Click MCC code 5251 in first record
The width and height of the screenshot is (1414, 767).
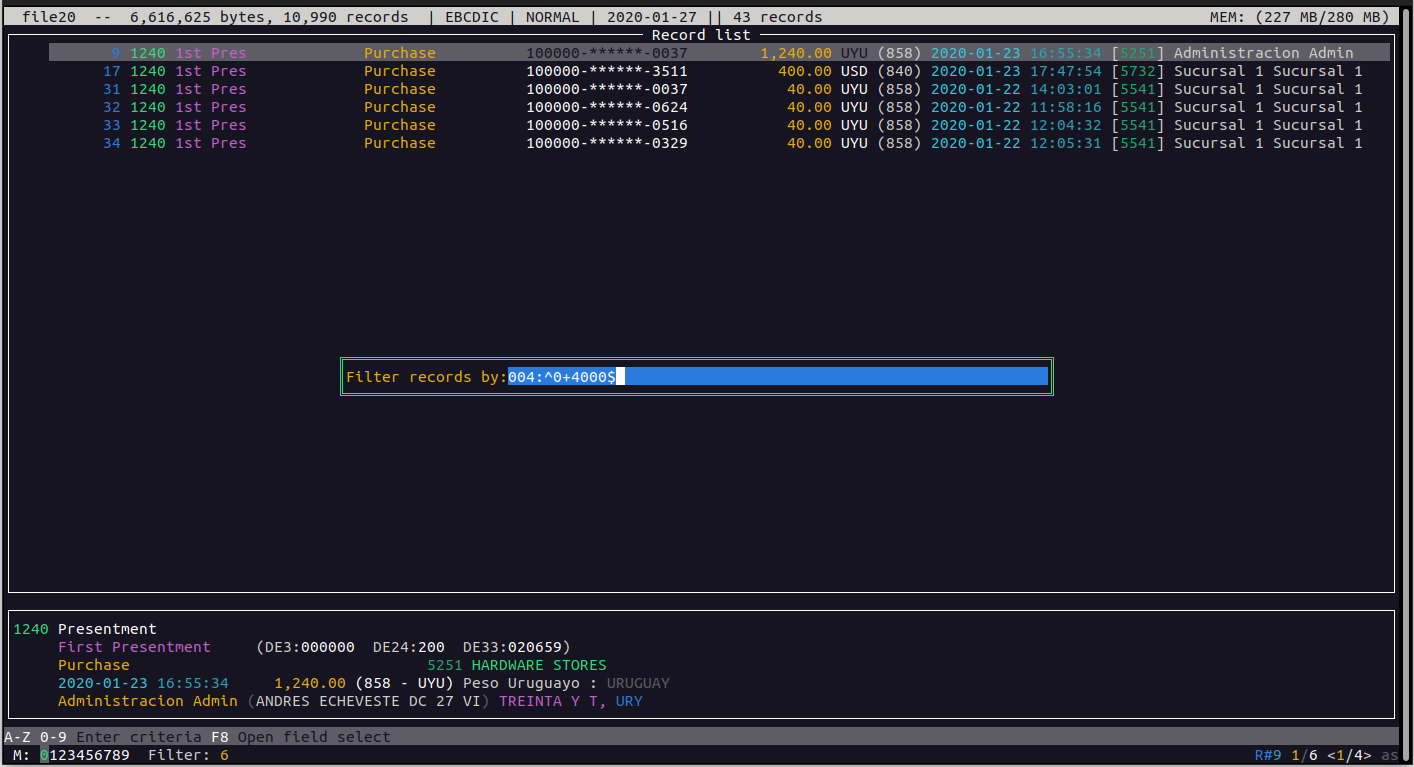click(x=1137, y=53)
